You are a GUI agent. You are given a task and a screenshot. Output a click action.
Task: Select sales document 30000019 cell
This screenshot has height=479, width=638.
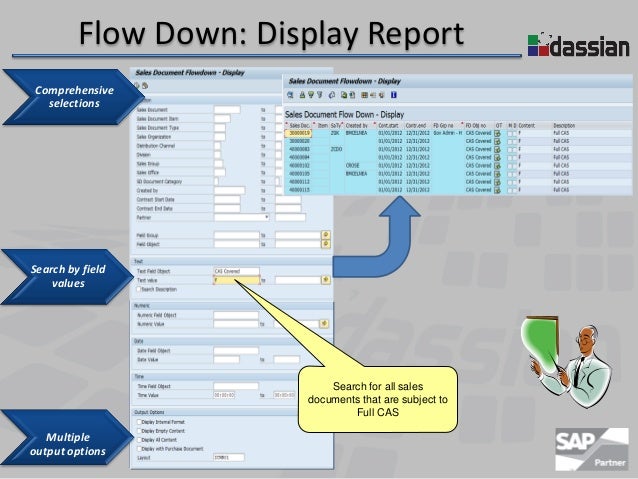[x=299, y=133]
